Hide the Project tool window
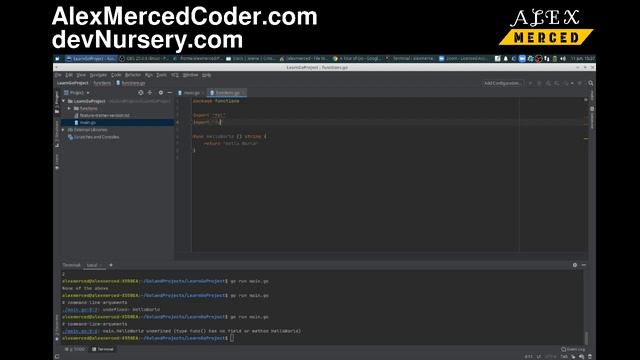This screenshot has width=640, height=360. pyautogui.click(x=169, y=93)
